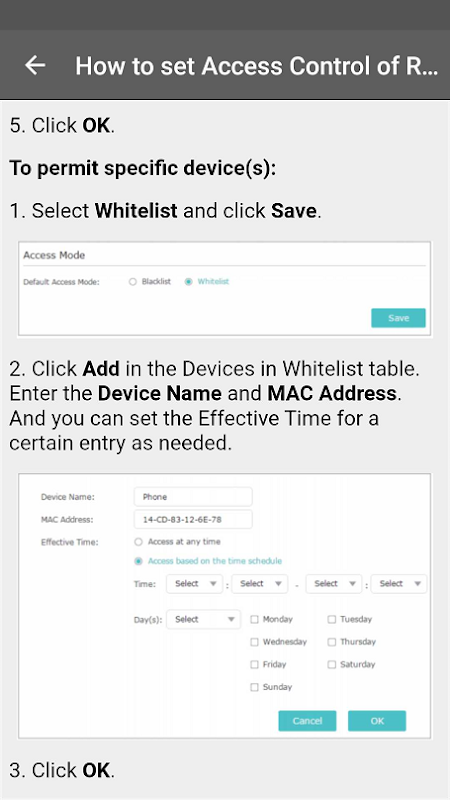Screen dimensions: 450x800
Task: Open the third Time Select dropdown
Action: point(334,584)
